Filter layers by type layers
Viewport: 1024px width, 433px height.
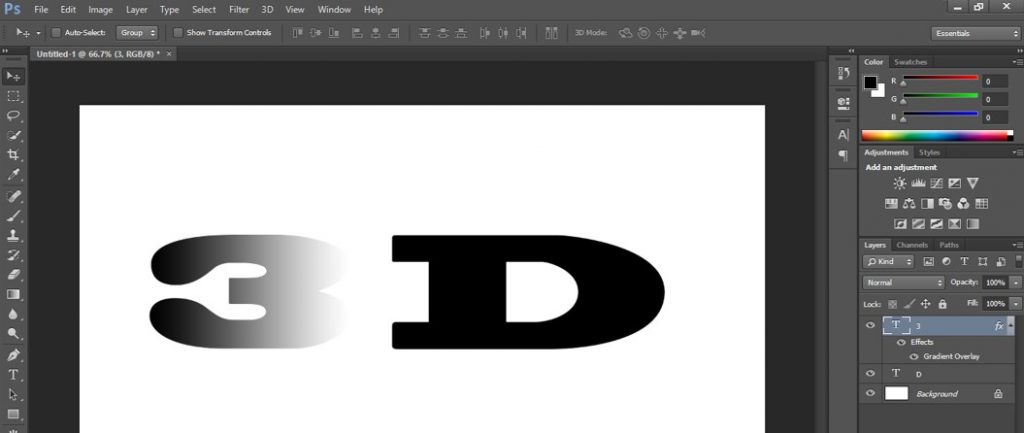click(x=964, y=262)
